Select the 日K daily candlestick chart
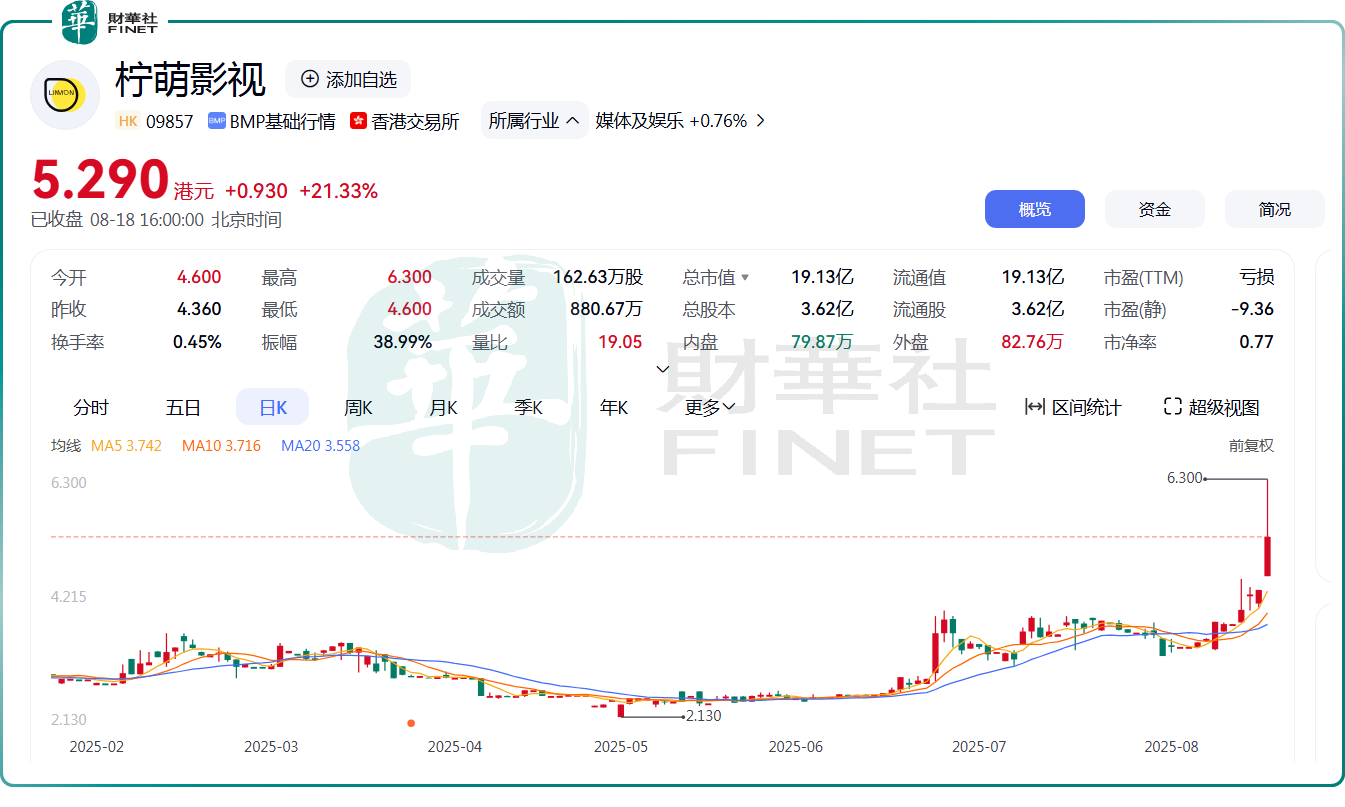Screen dimensions: 1345x807 [273, 407]
